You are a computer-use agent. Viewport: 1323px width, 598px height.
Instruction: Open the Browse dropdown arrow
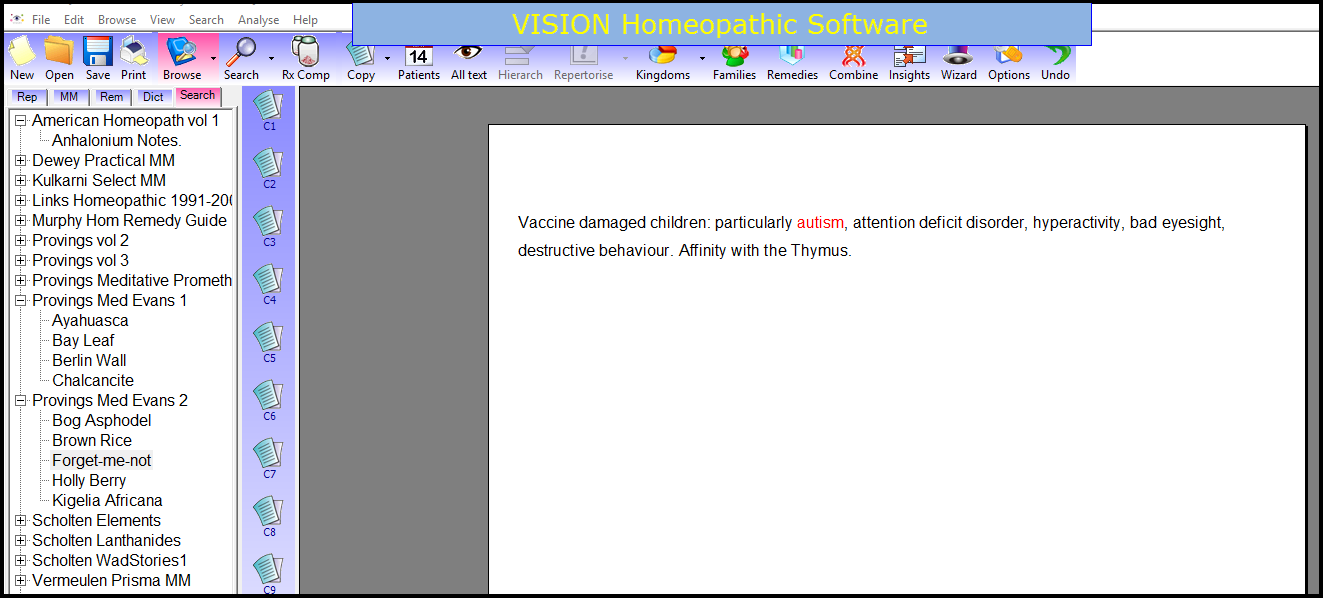coord(213,58)
